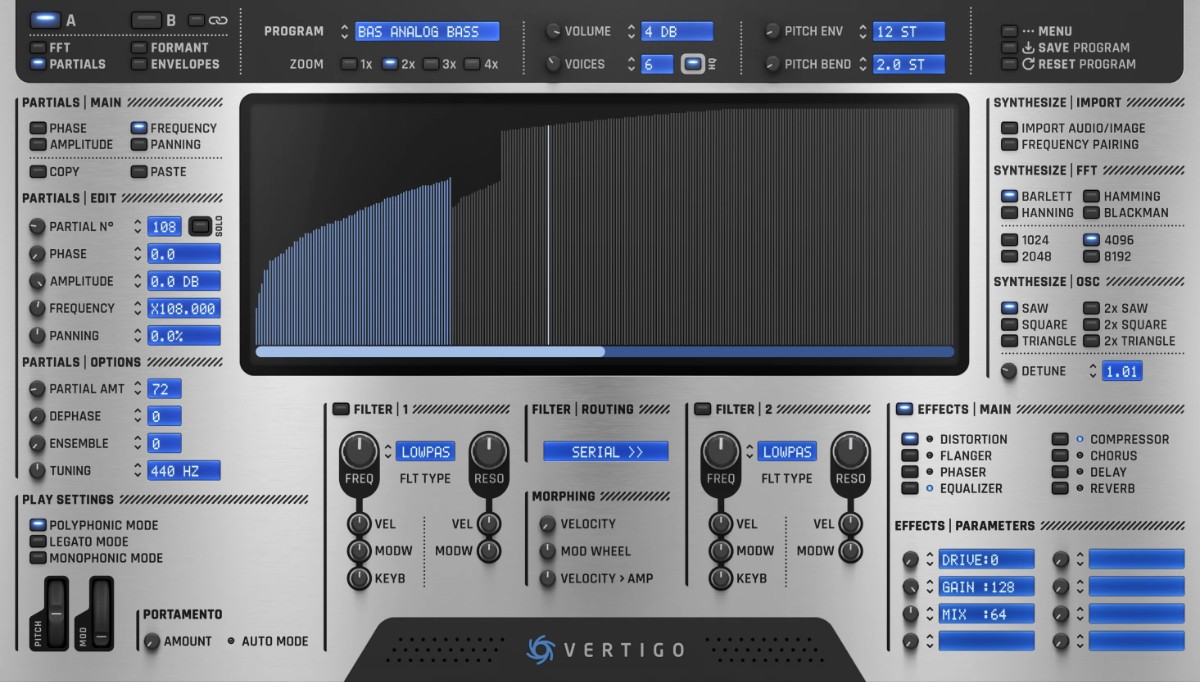Click the partials display horizontal scrollbar
This screenshot has width=1200, height=682.
(x=605, y=352)
